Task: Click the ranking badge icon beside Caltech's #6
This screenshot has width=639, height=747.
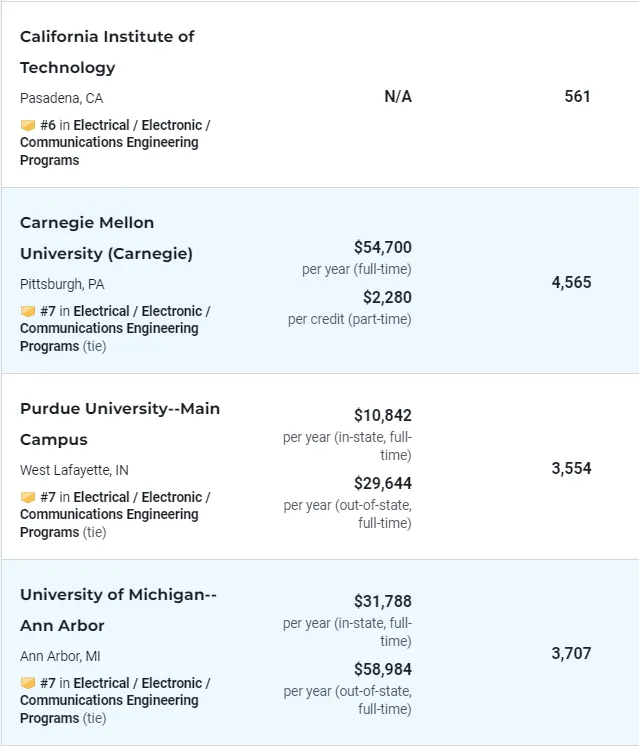Action: (28, 126)
